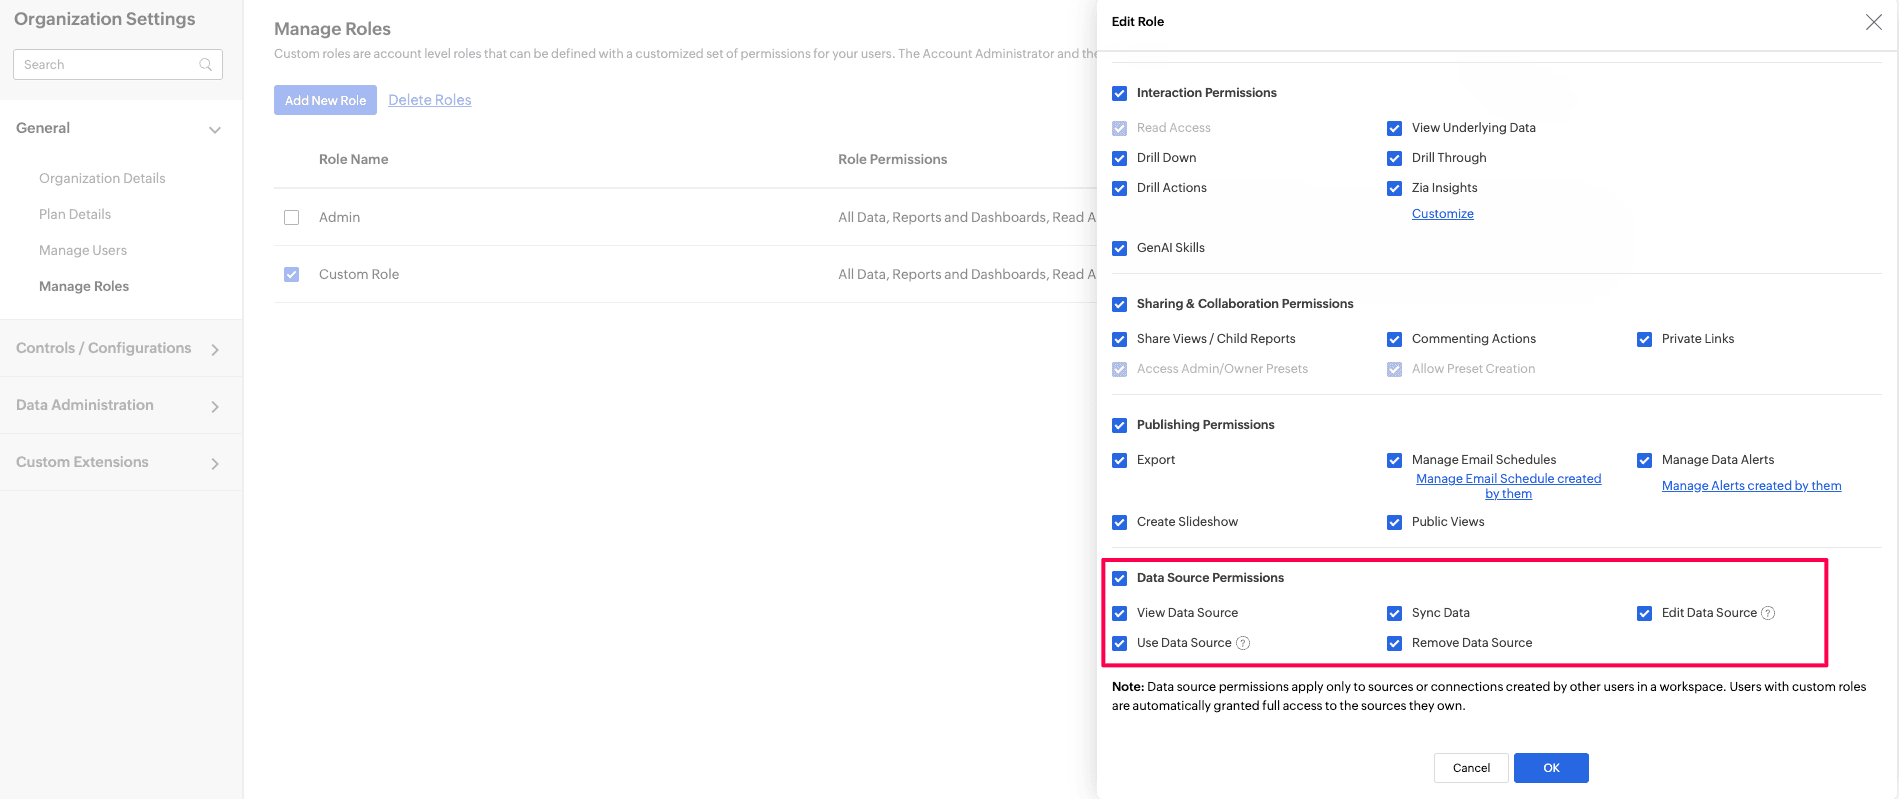Disable Commenting Actions

[1395, 339]
